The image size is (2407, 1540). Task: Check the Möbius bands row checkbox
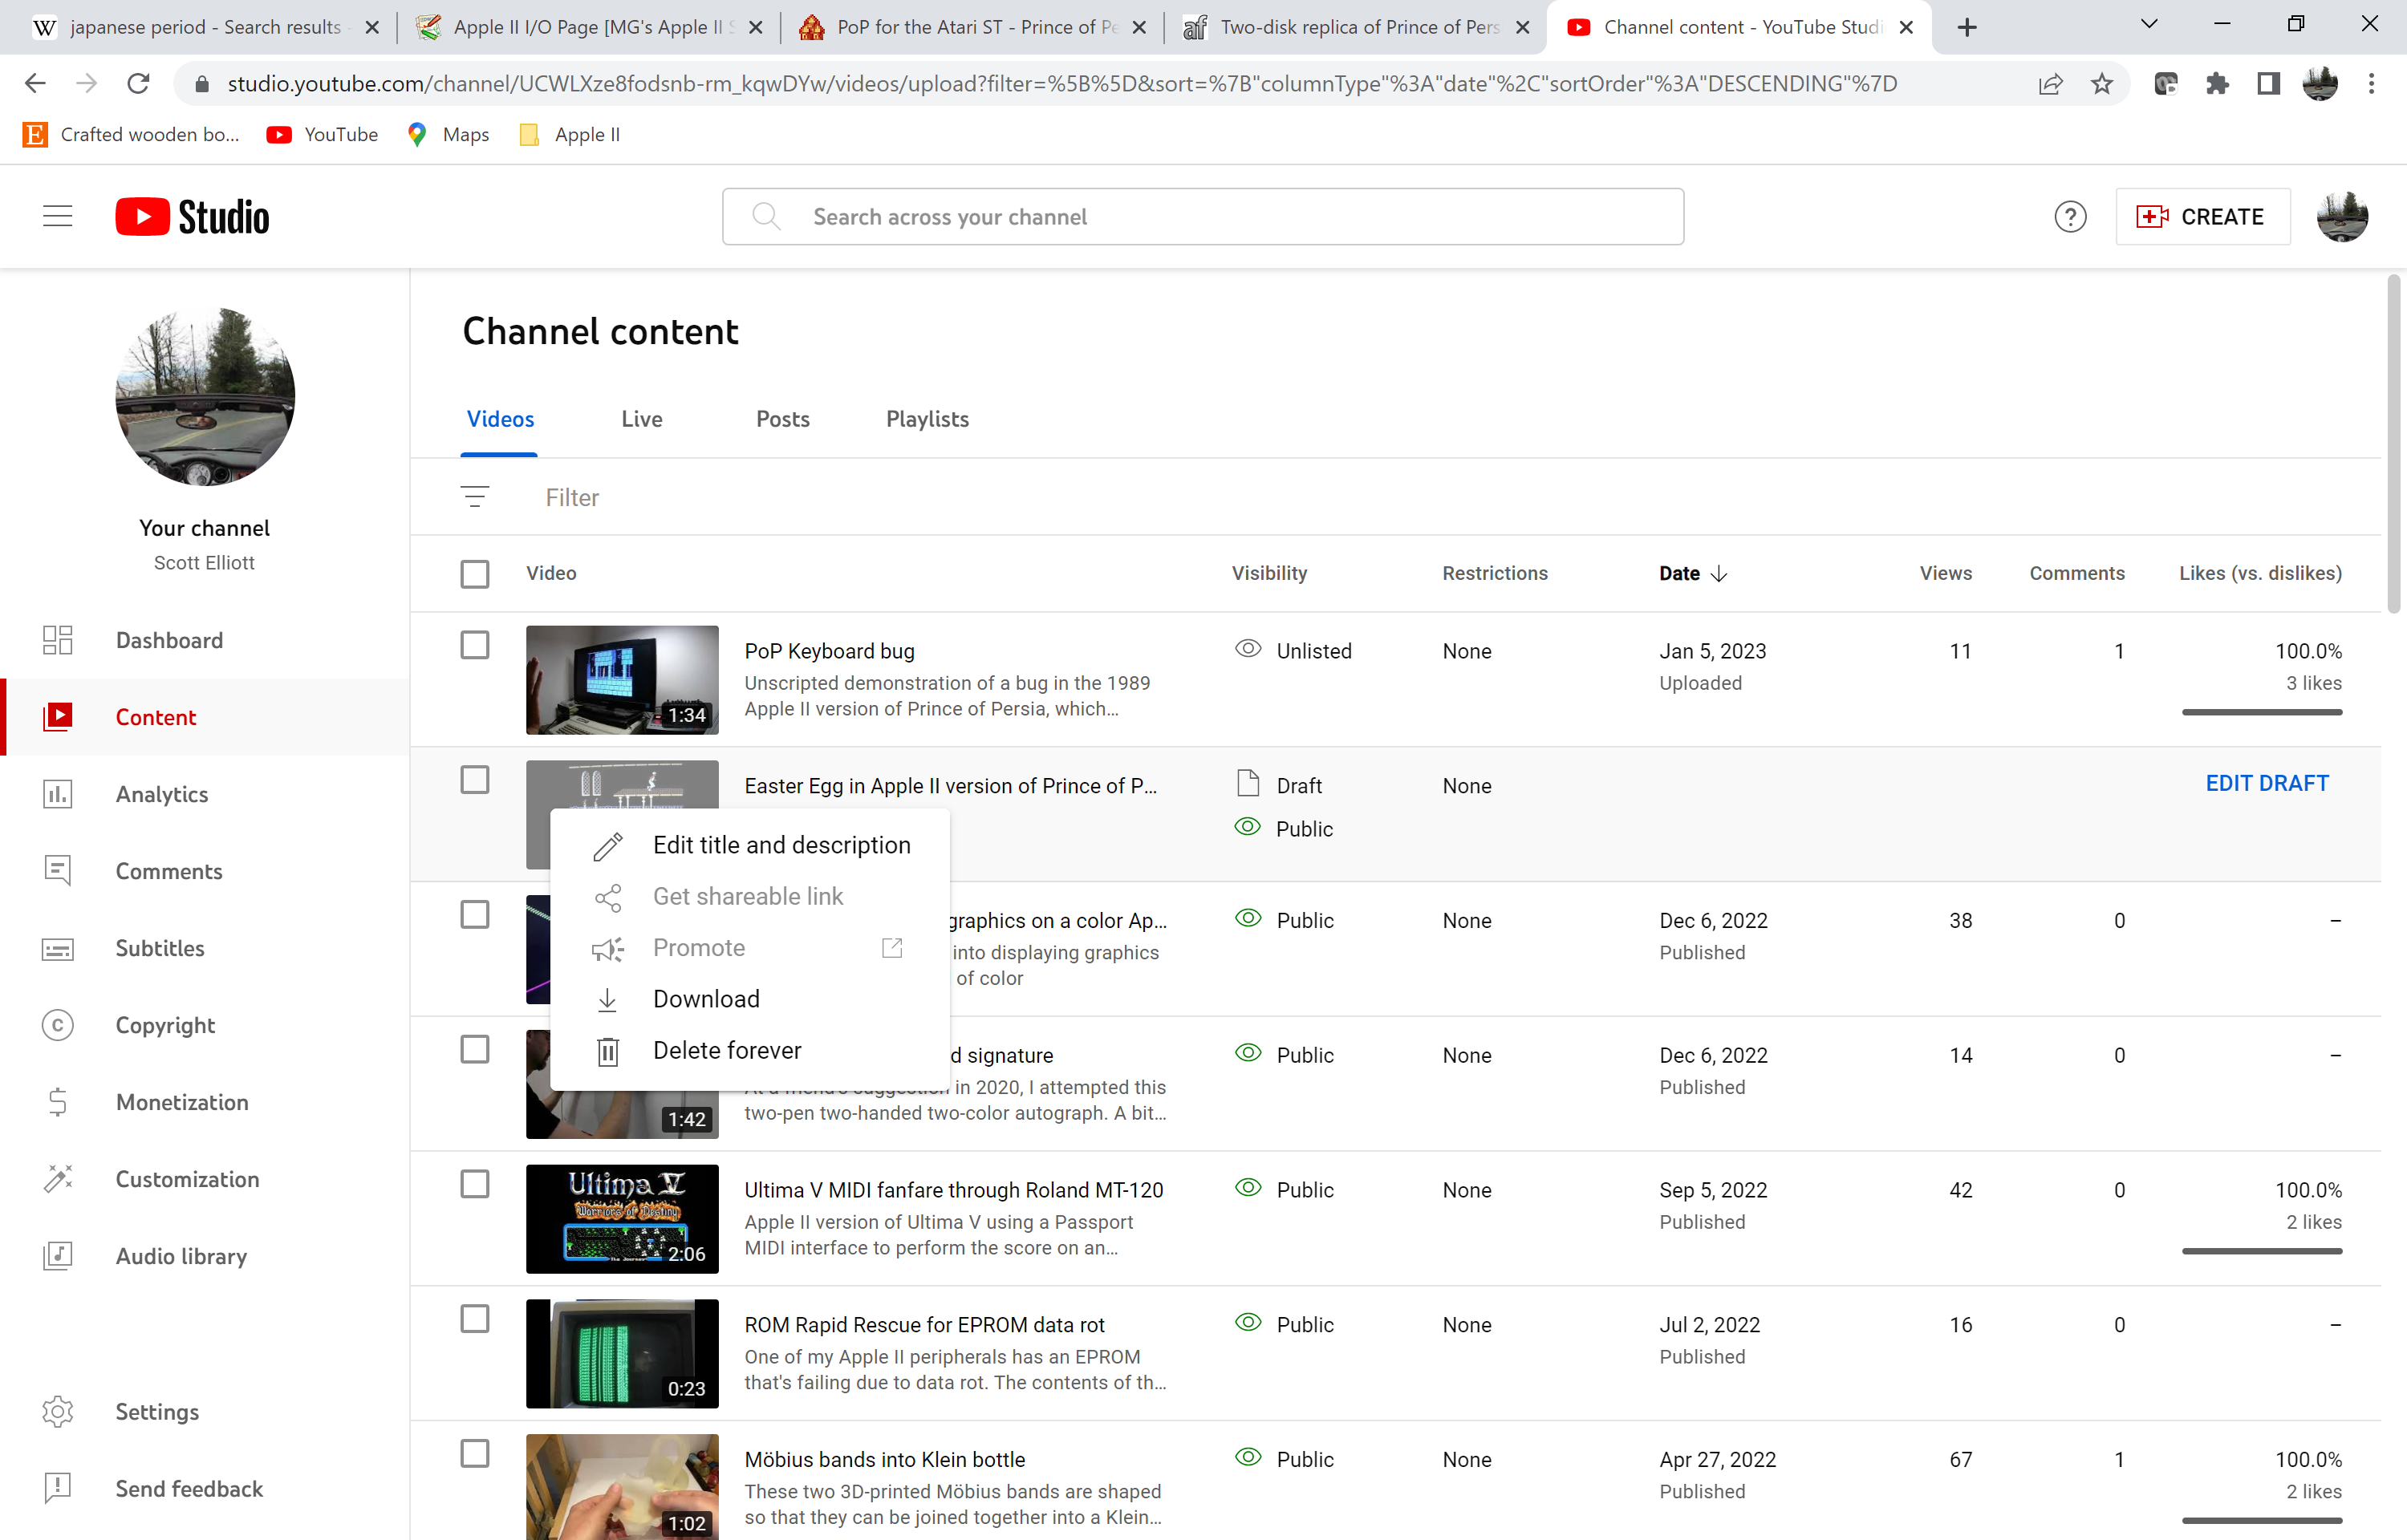point(475,1454)
